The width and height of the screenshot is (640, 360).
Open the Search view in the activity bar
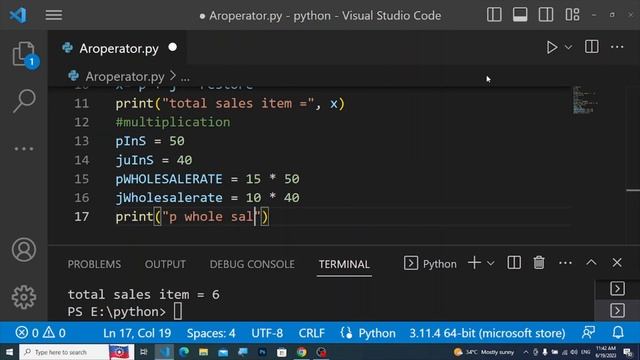coord(24,101)
